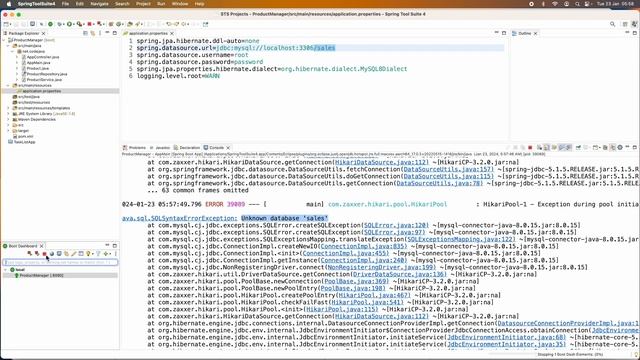Image resolution: width=640 pixels, height=360 pixels.
Task: Open the Project menu
Action: [143, 4]
